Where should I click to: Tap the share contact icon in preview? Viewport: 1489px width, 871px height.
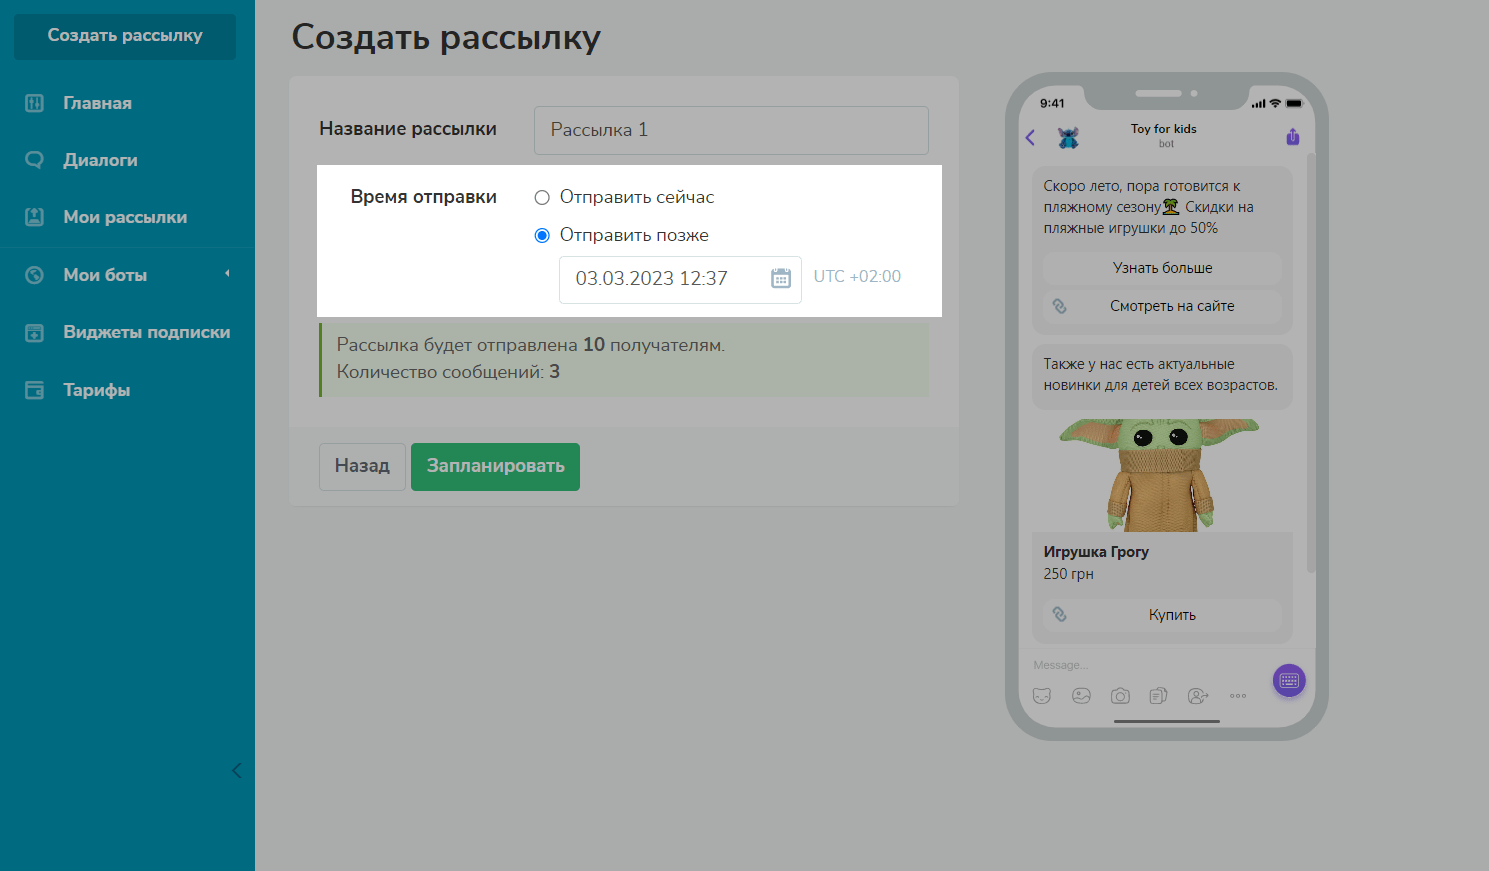tap(1198, 696)
